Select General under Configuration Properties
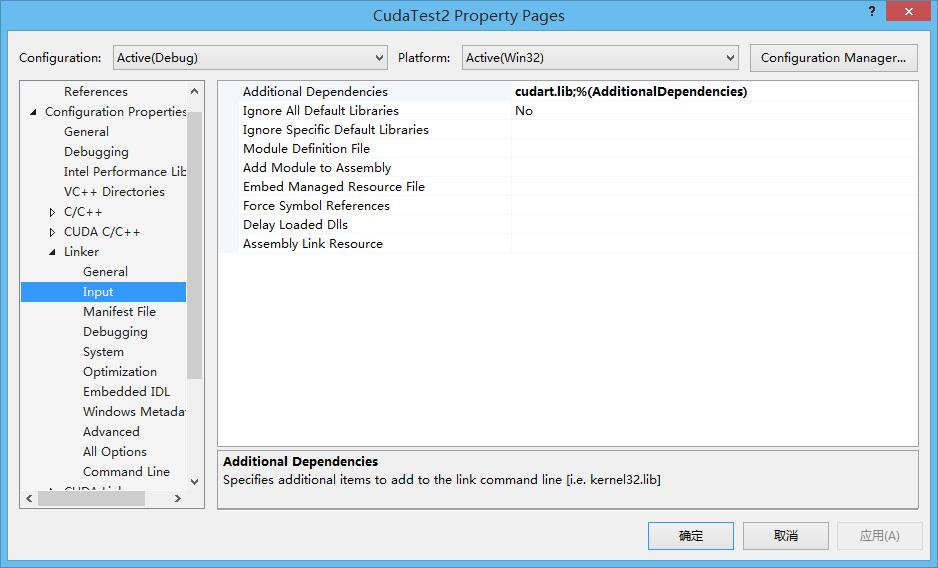This screenshot has width=938, height=568. coord(86,132)
